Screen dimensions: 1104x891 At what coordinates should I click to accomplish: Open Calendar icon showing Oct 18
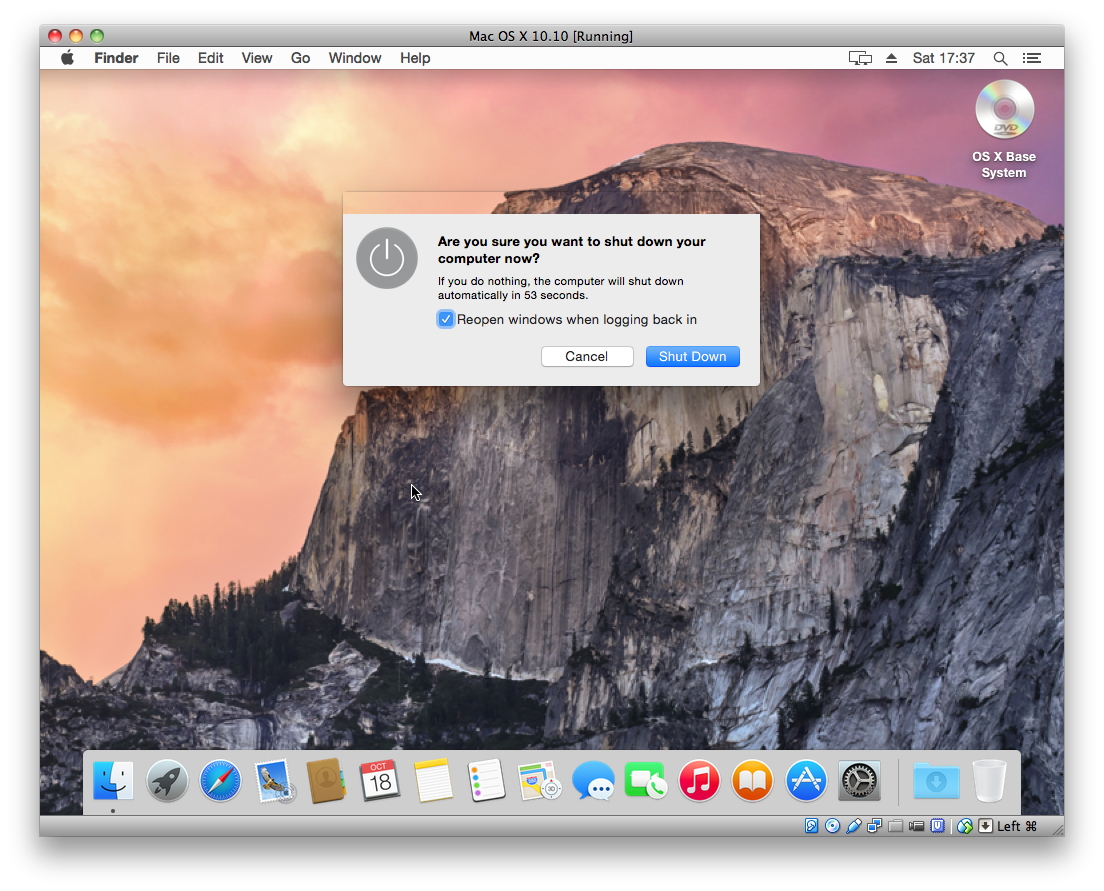pyautogui.click(x=380, y=780)
